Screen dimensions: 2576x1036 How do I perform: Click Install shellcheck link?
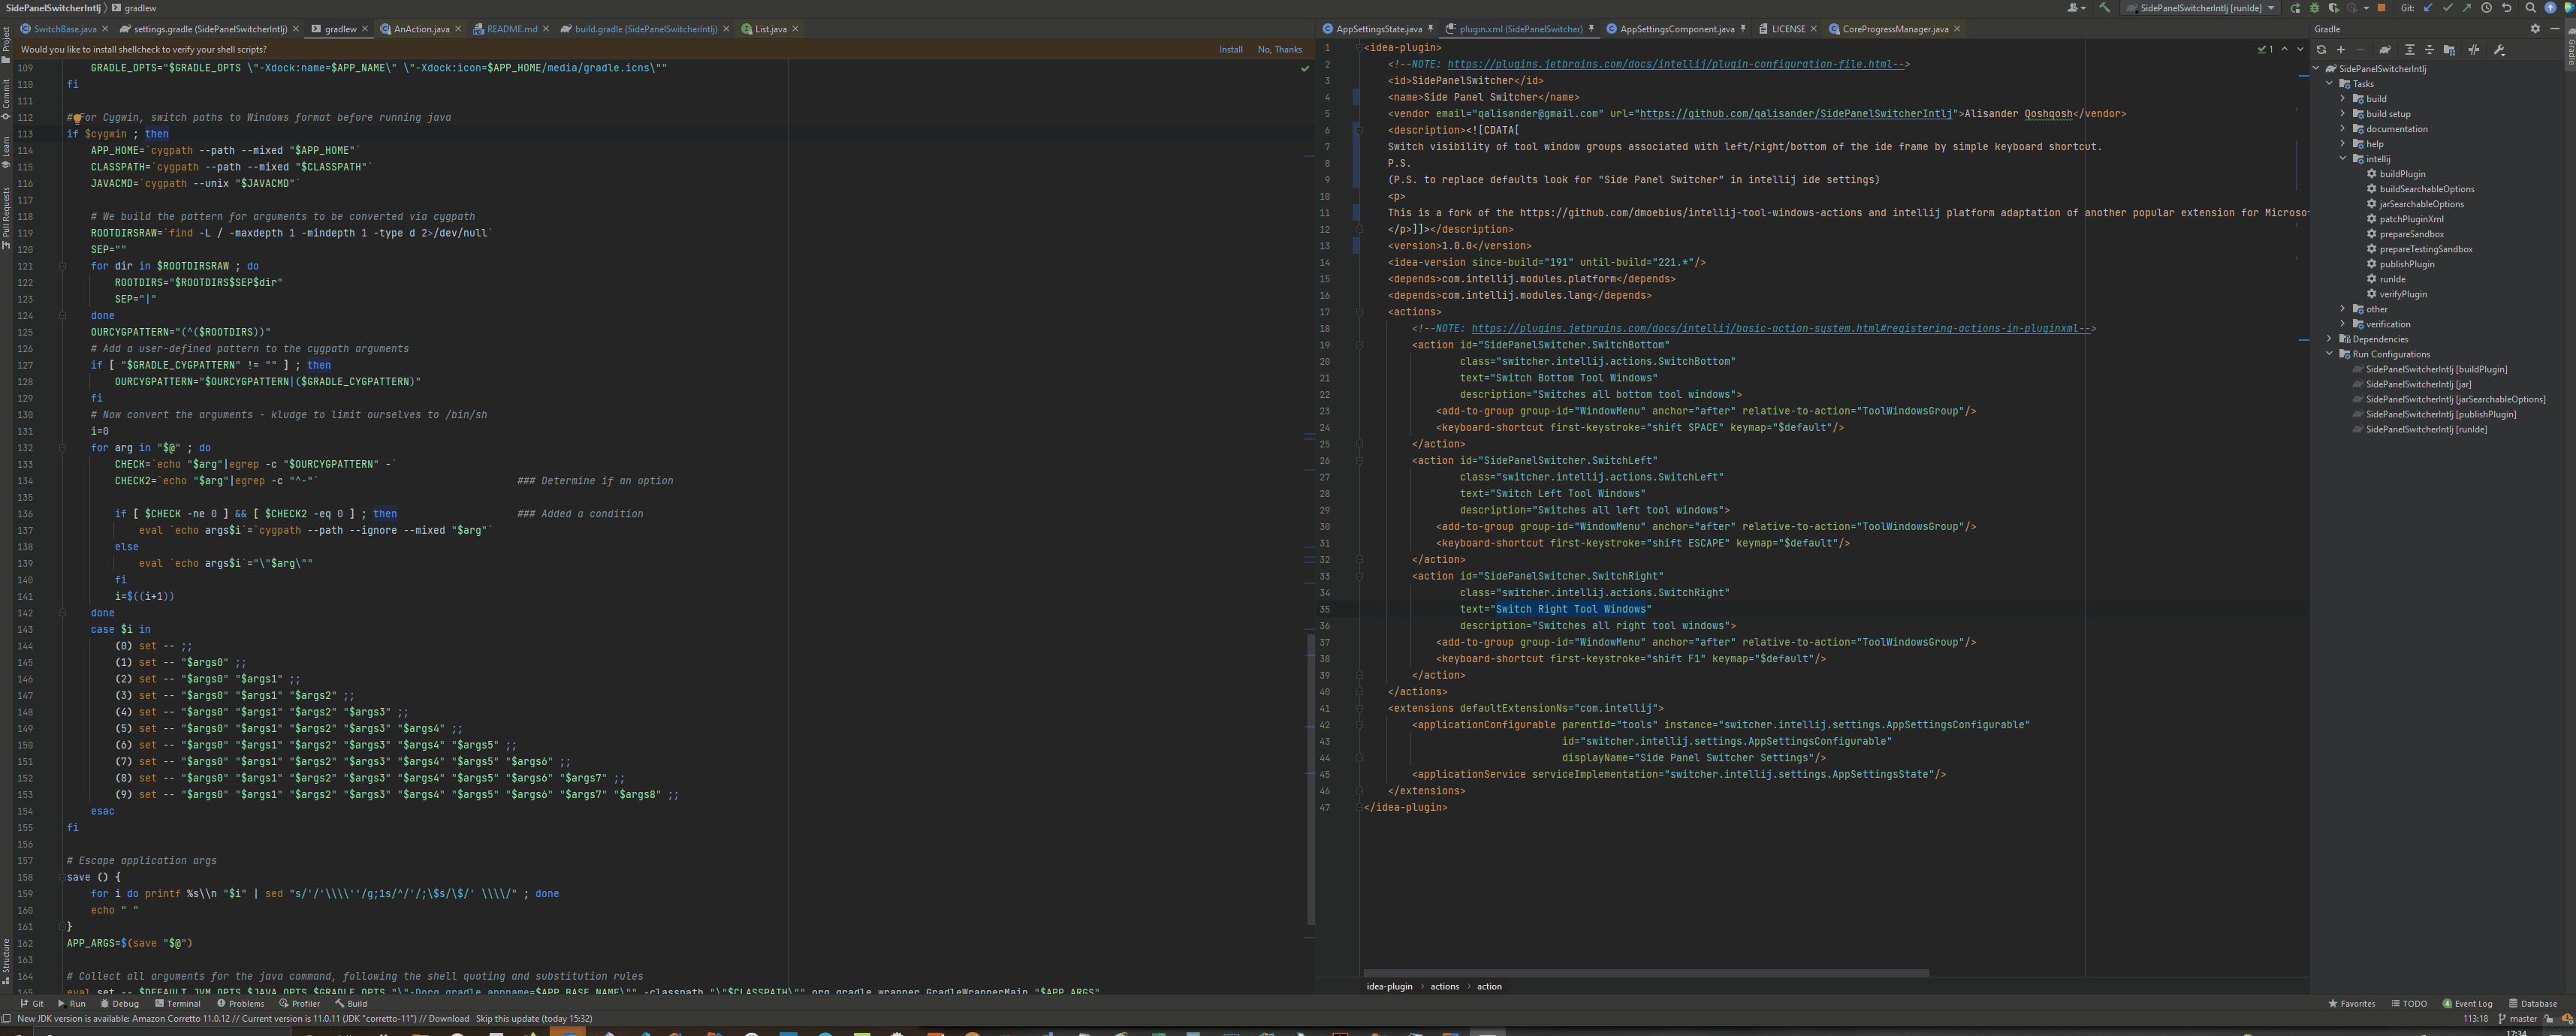[x=1230, y=49]
